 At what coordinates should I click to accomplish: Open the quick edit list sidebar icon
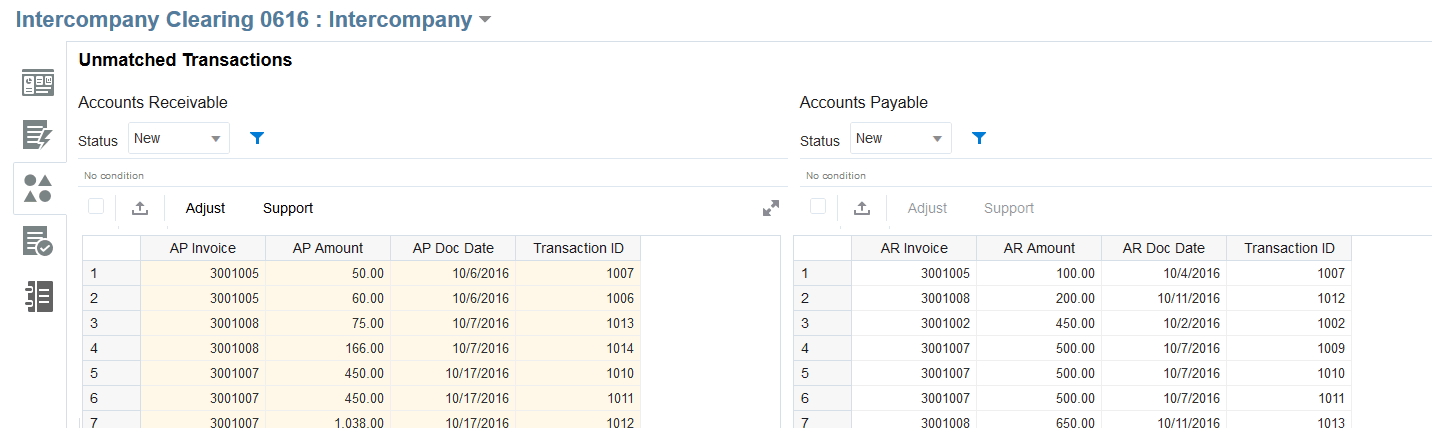pyautogui.click(x=38, y=135)
